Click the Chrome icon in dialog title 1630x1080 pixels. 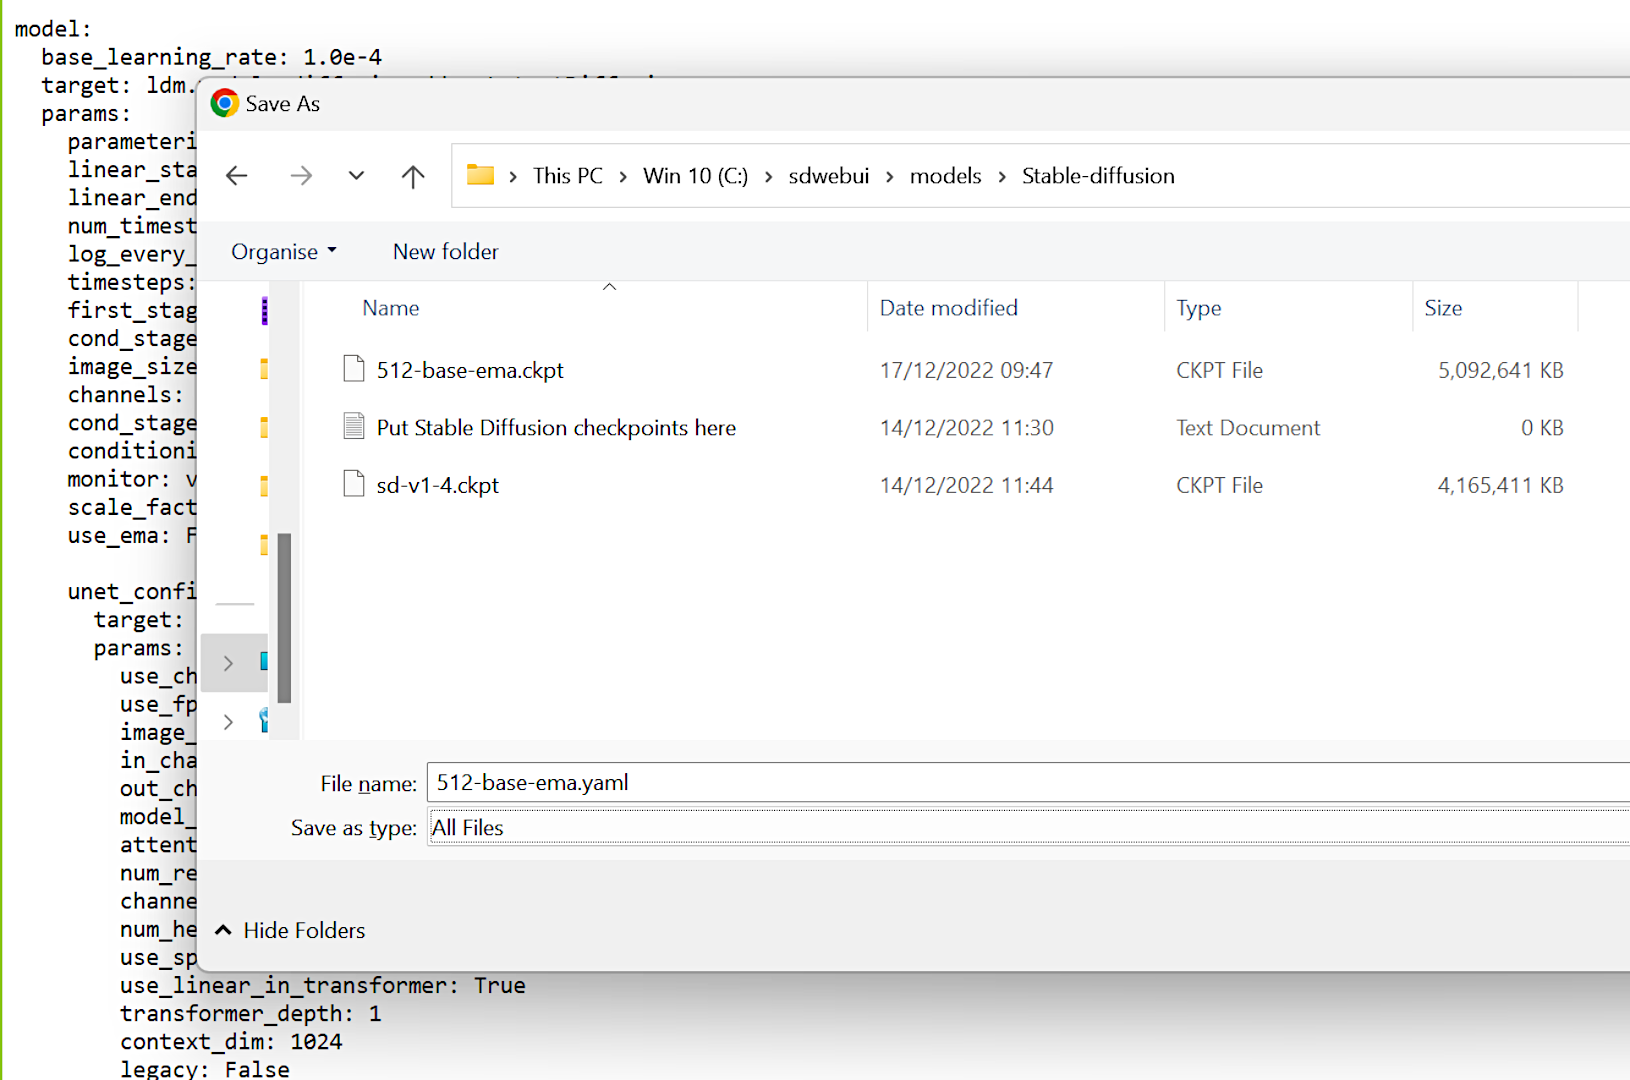coord(225,103)
